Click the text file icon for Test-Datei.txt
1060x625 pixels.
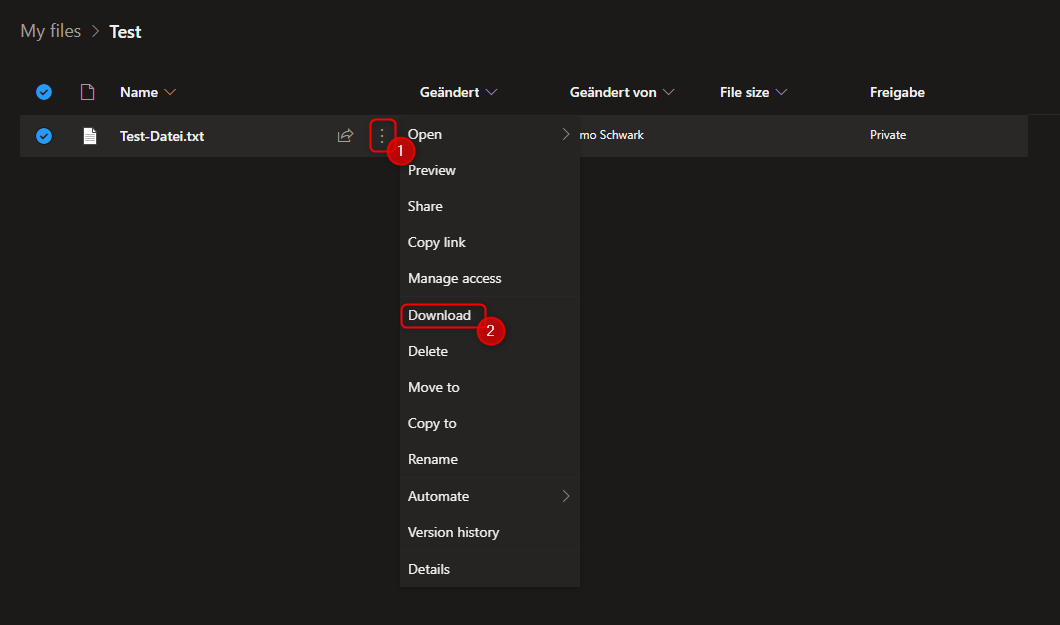tap(89, 136)
